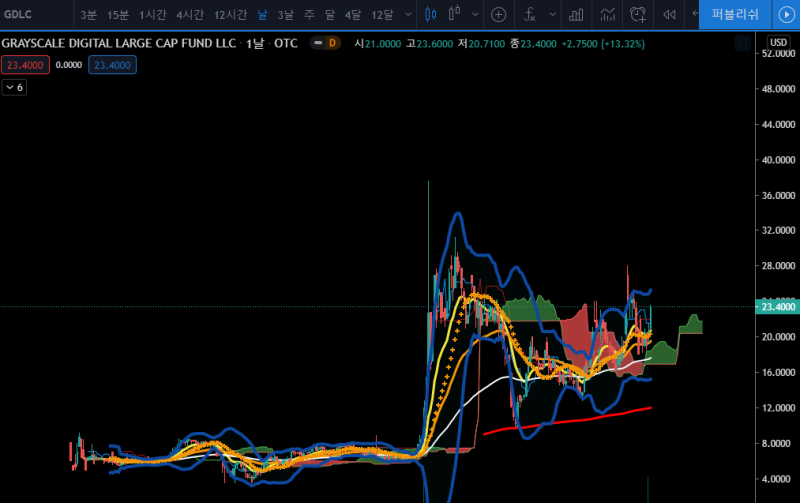Click the 23.4000 current price label on axis

pyautogui.click(x=778, y=307)
